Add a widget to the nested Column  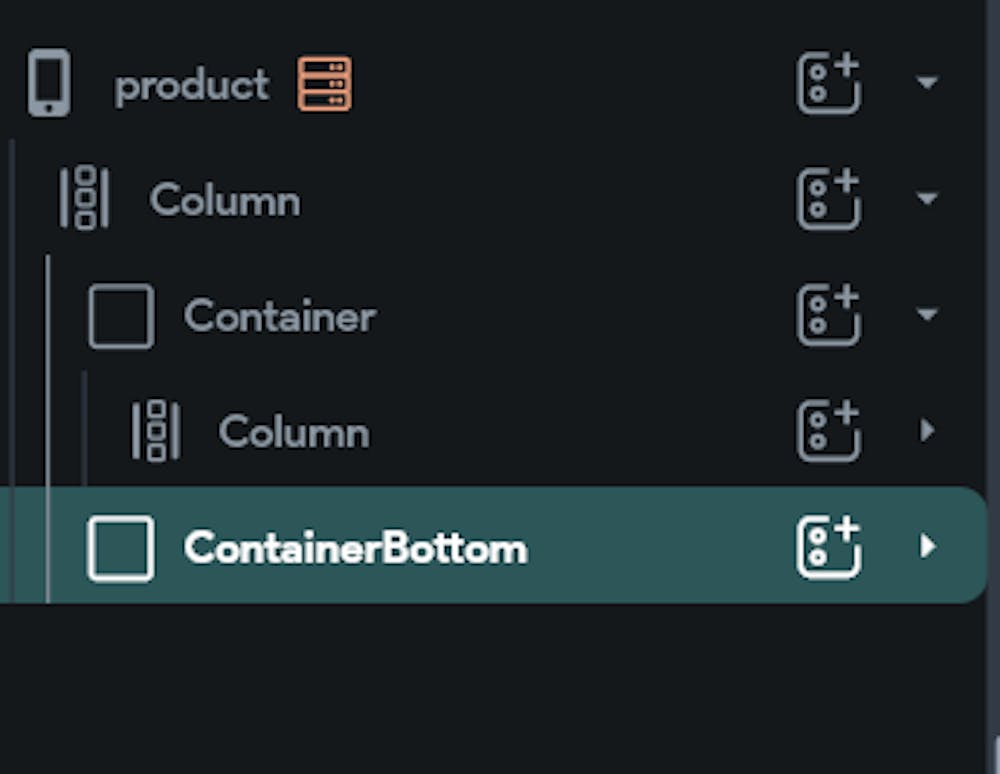pos(828,431)
